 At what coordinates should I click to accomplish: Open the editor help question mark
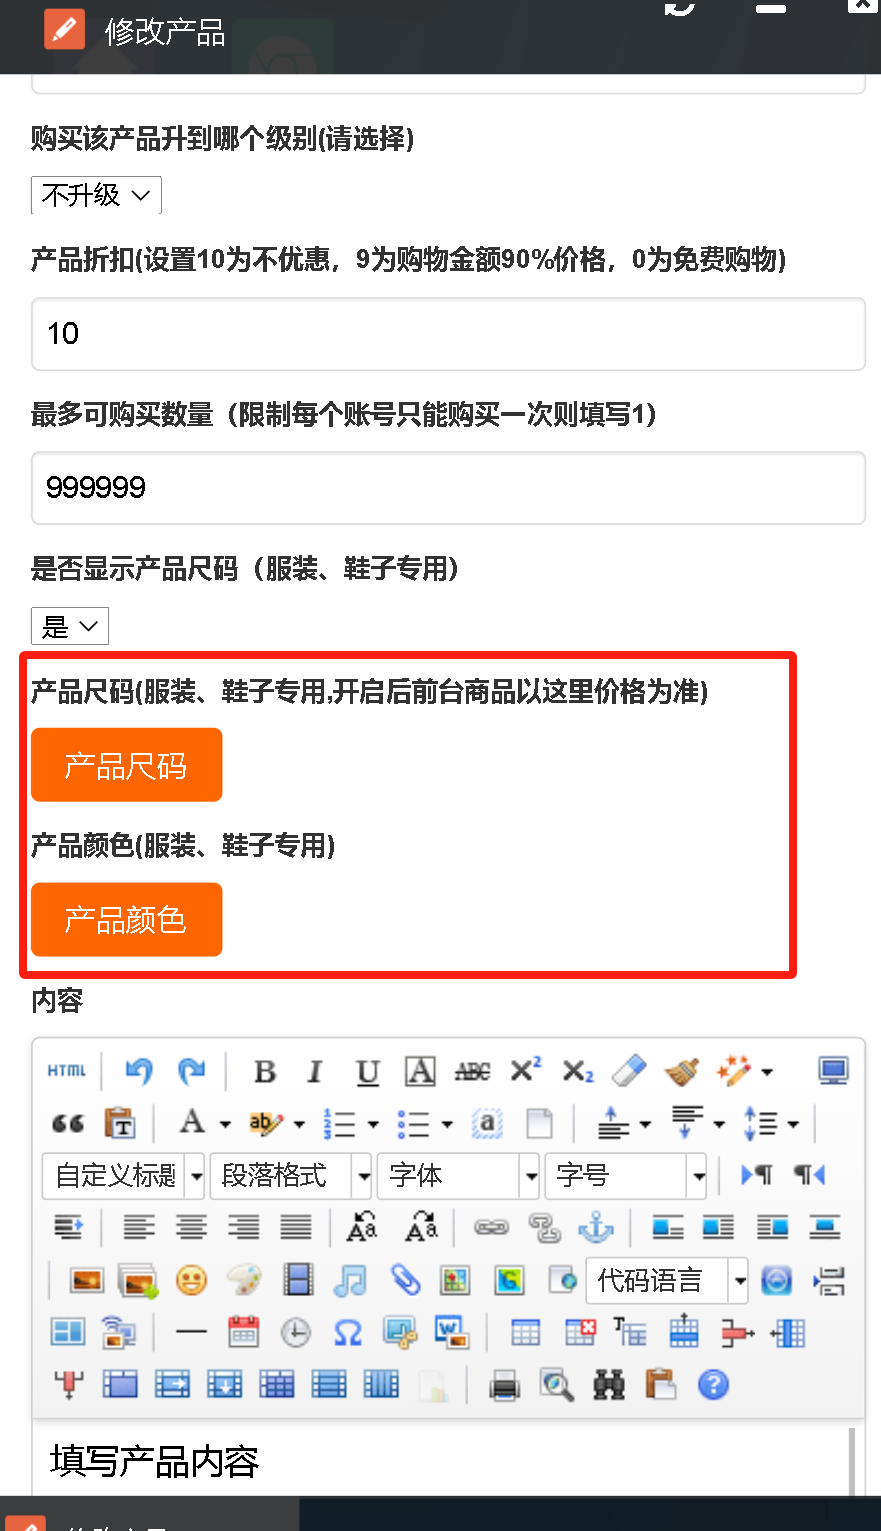click(x=713, y=1385)
